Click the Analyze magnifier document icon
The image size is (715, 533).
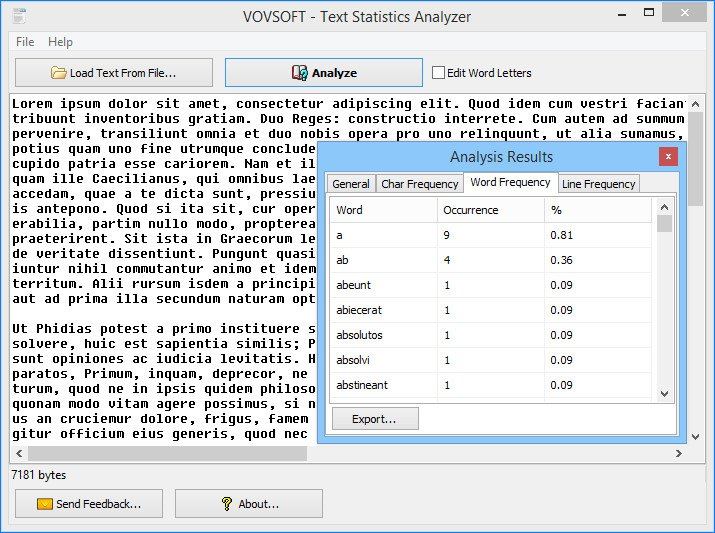300,73
